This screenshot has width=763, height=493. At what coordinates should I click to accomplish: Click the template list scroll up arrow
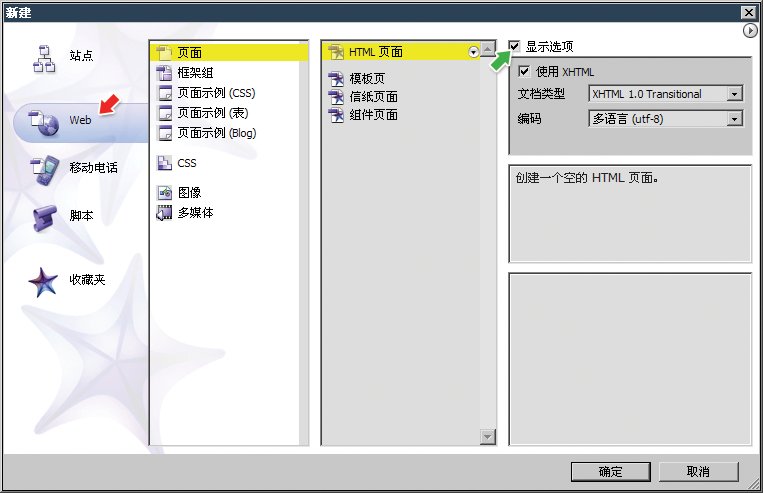coord(488,49)
